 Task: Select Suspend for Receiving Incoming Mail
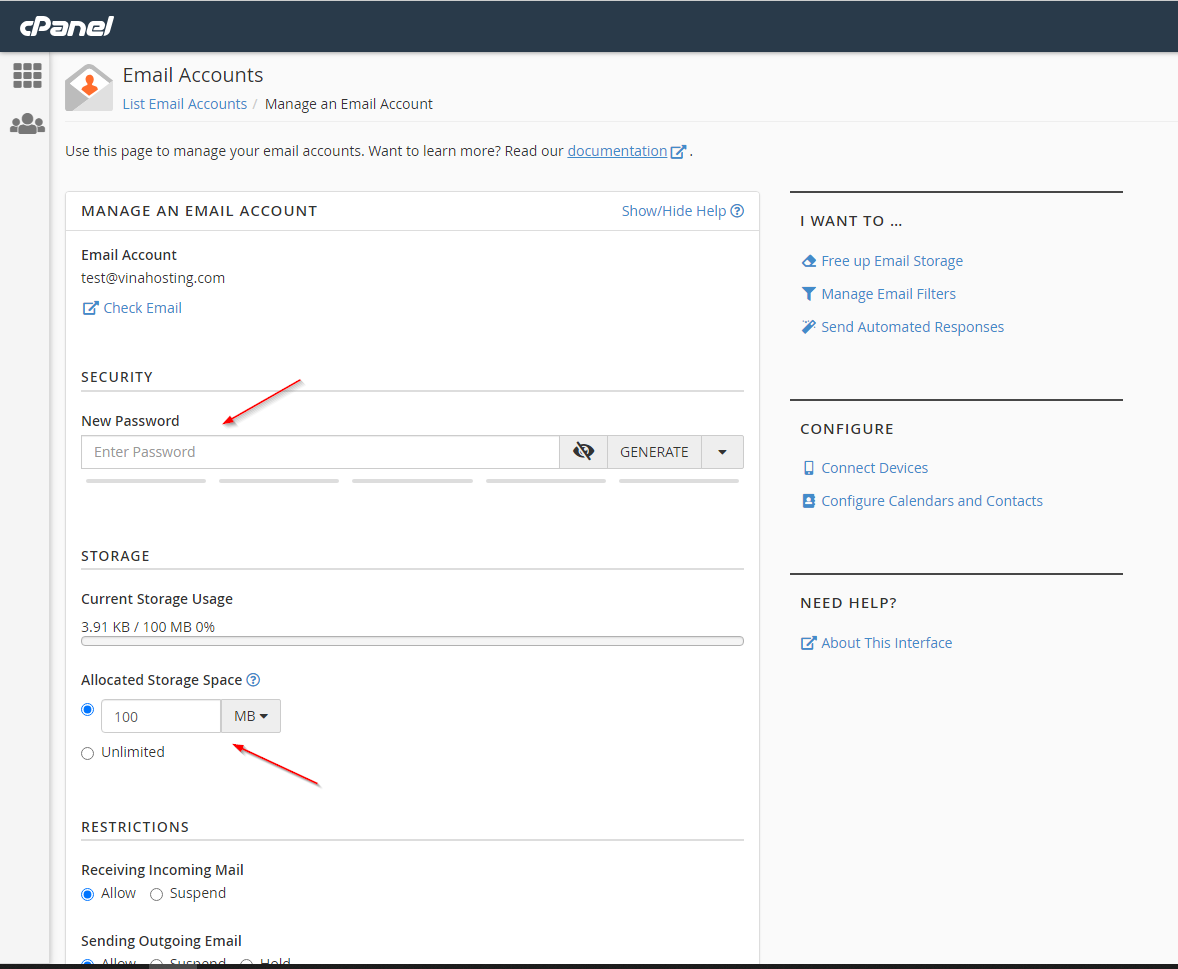click(x=156, y=894)
